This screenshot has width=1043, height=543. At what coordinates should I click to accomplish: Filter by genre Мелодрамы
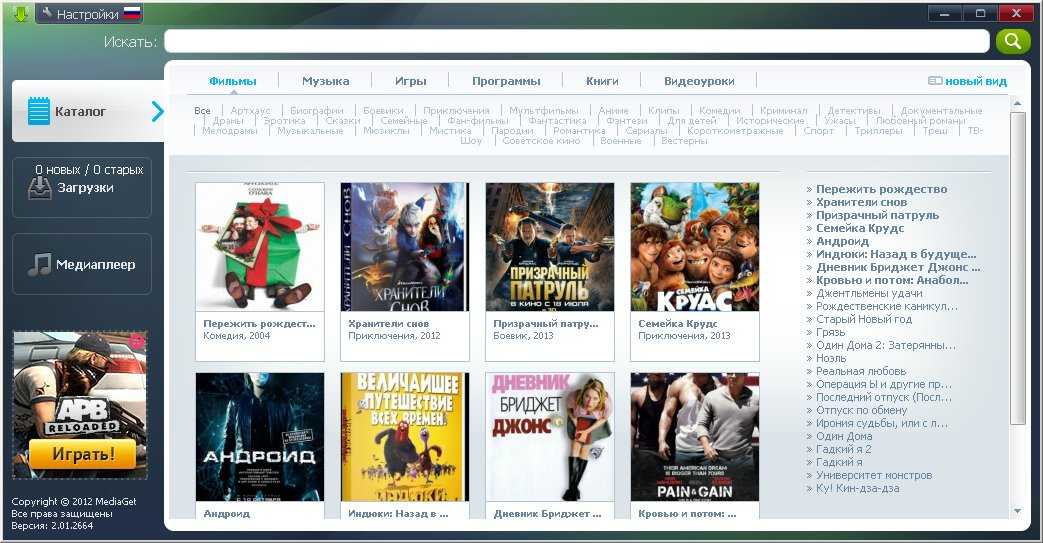[229, 130]
